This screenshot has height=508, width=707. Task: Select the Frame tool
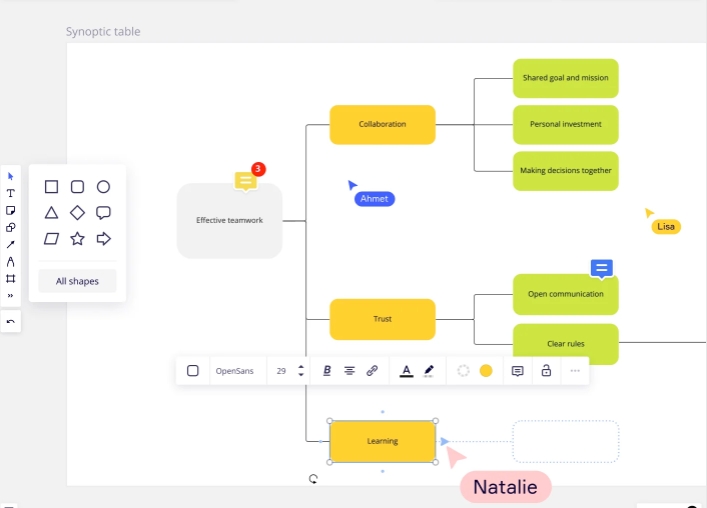(x=11, y=278)
